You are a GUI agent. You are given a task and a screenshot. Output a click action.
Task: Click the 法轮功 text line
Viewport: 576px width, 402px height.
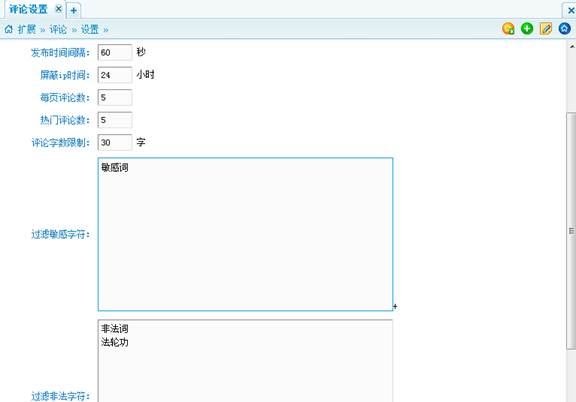[115, 342]
